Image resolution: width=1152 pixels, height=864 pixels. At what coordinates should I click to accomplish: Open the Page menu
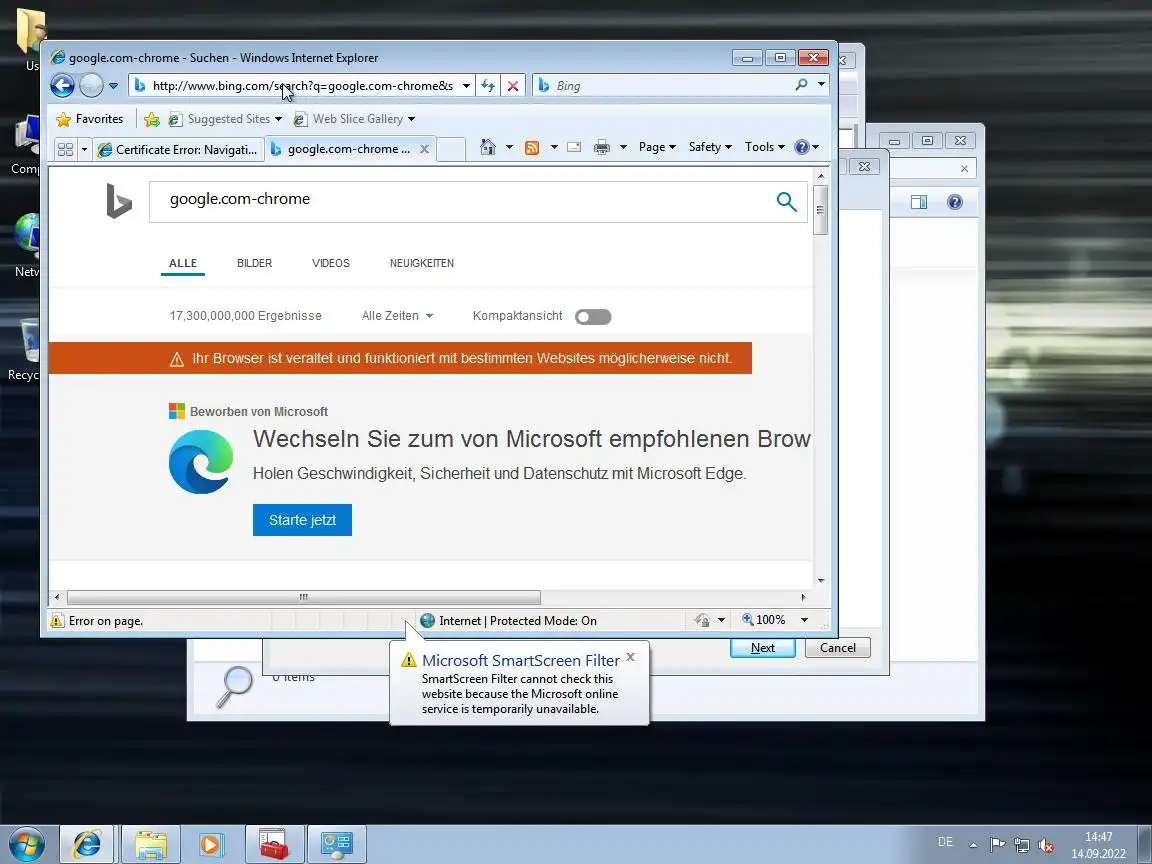coord(657,147)
